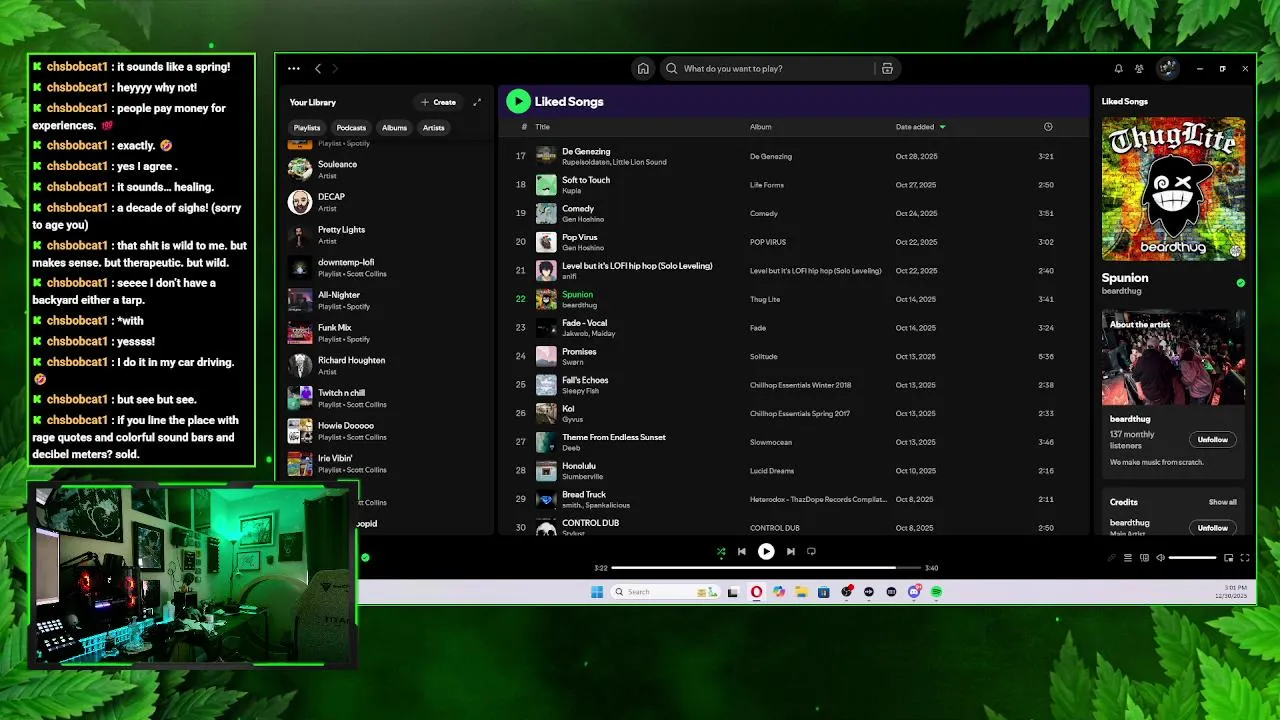1280x720 pixels.
Task: Filter library by Podcasts
Action: [351, 128]
